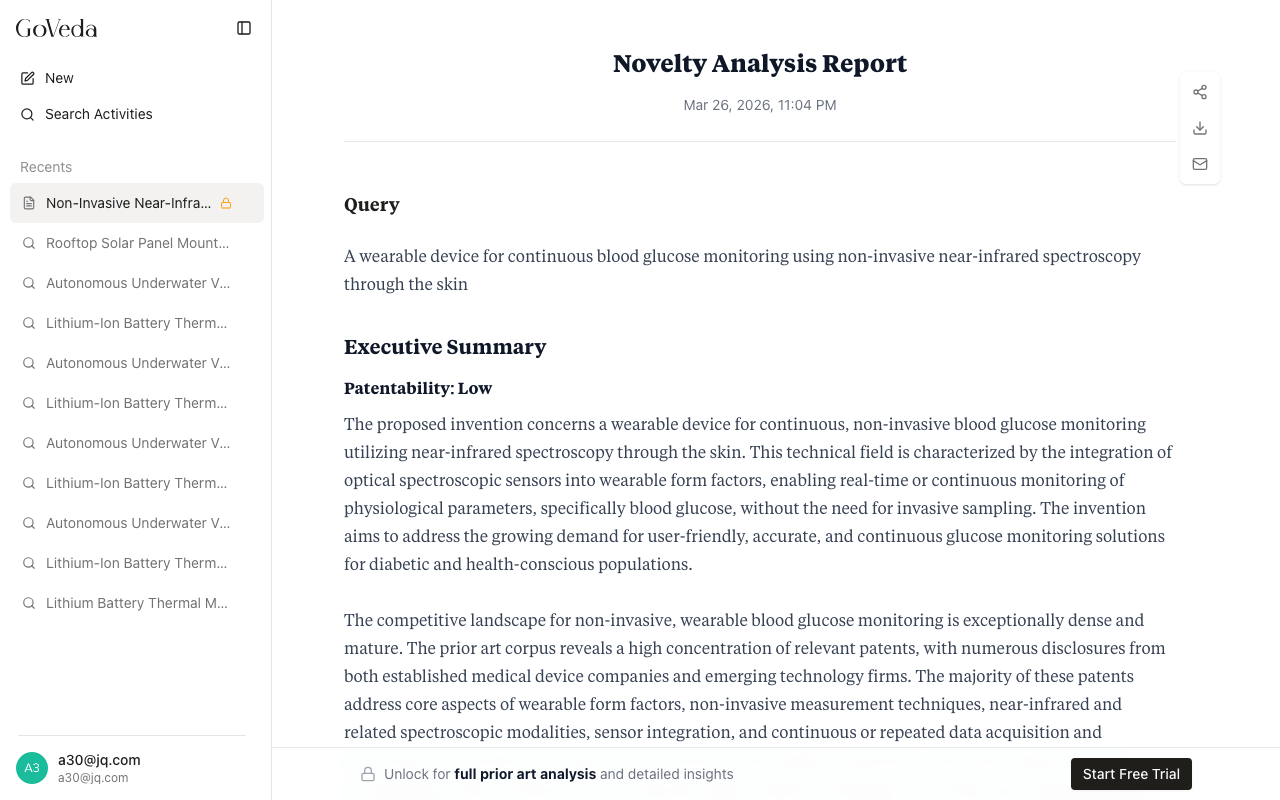Click the New menu item
The image size is (1280, 800).
tap(59, 78)
